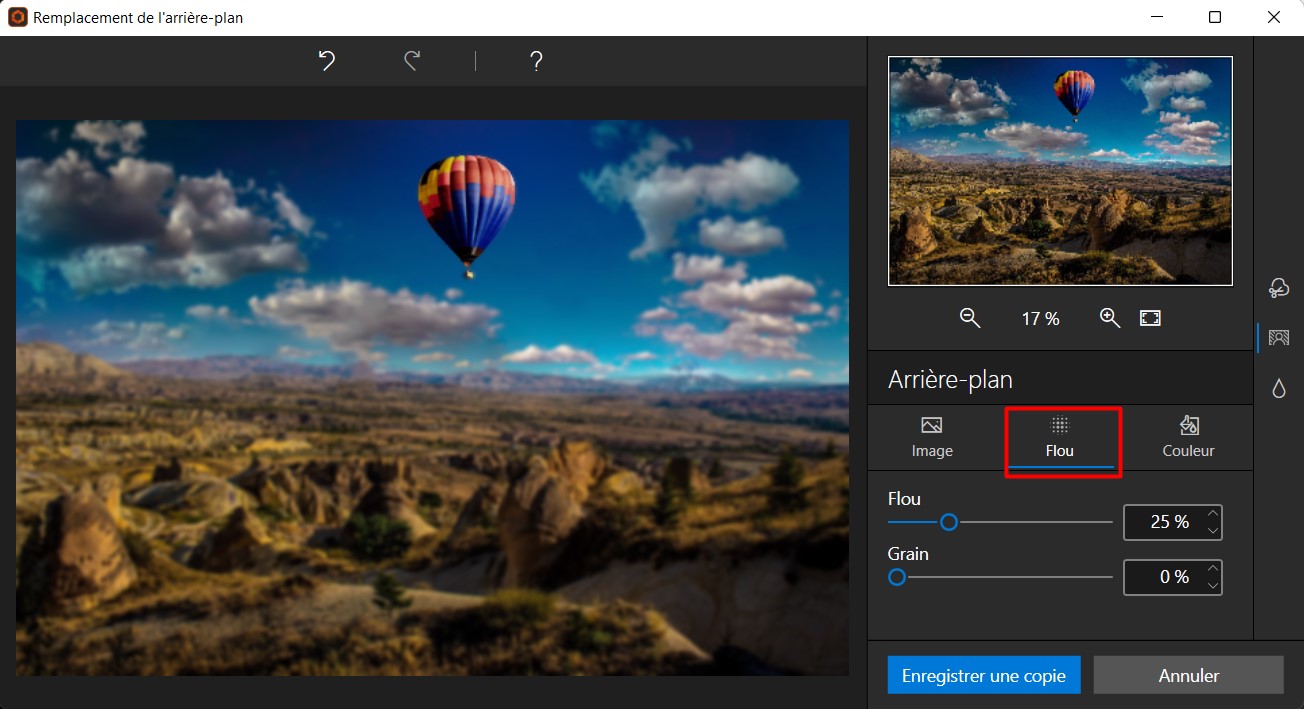Switch to the Couleur tab
This screenshot has width=1304, height=709.
coord(1188,438)
